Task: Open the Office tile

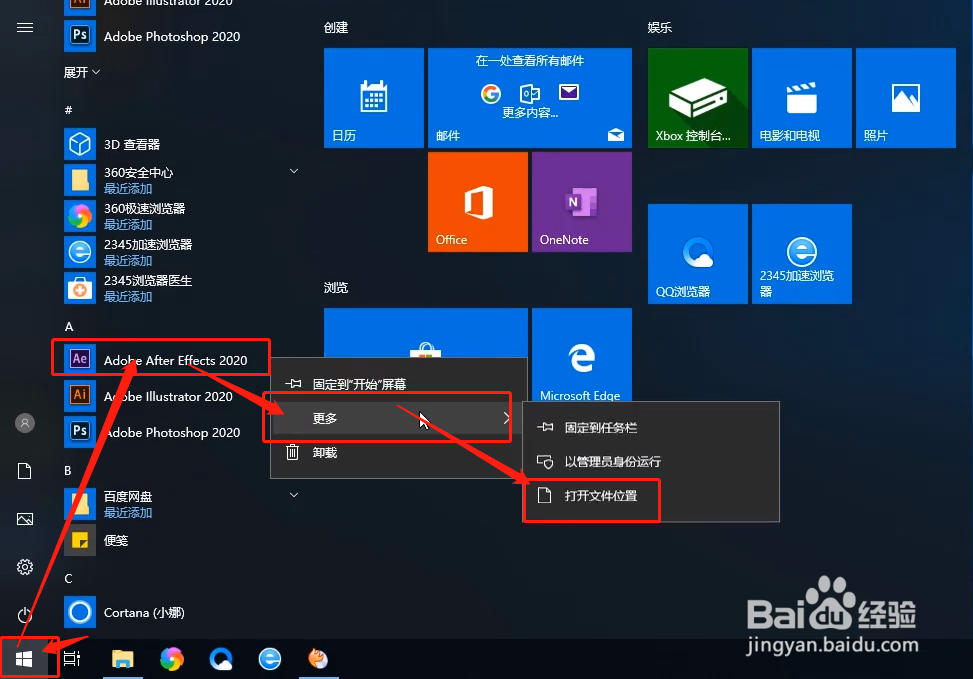Action: point(478,202)
